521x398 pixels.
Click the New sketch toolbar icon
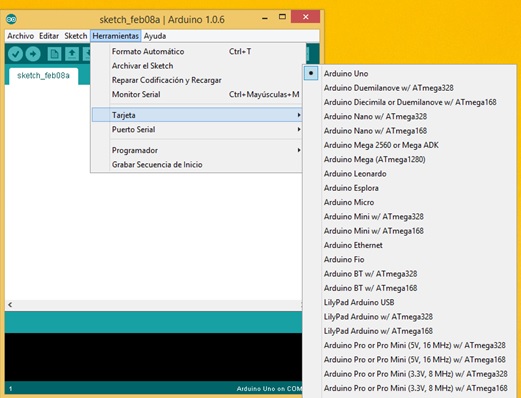click(x=54, y=54)
